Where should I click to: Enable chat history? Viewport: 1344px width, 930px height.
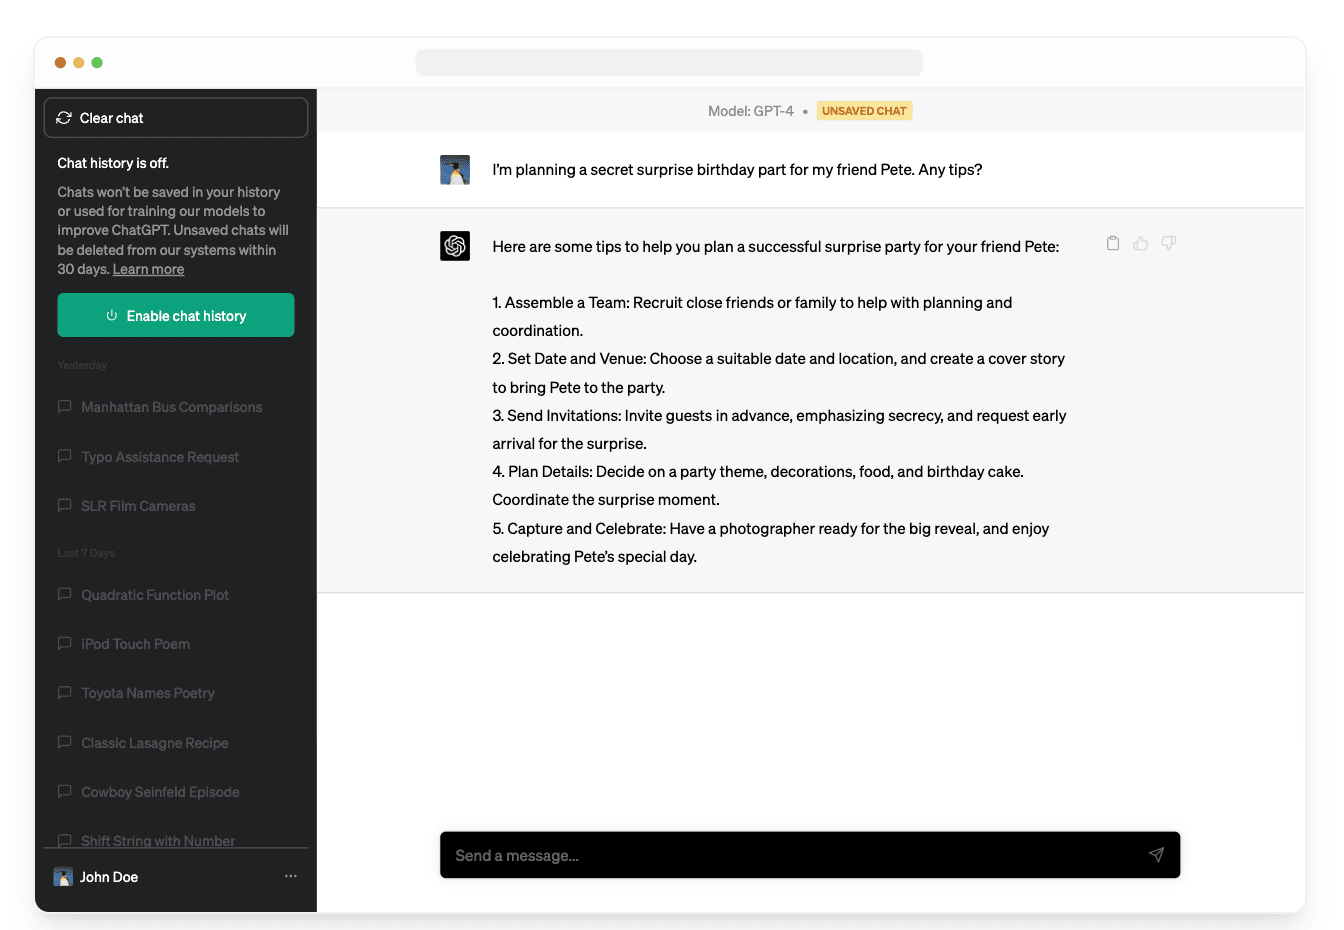click(x=176, y=315)
